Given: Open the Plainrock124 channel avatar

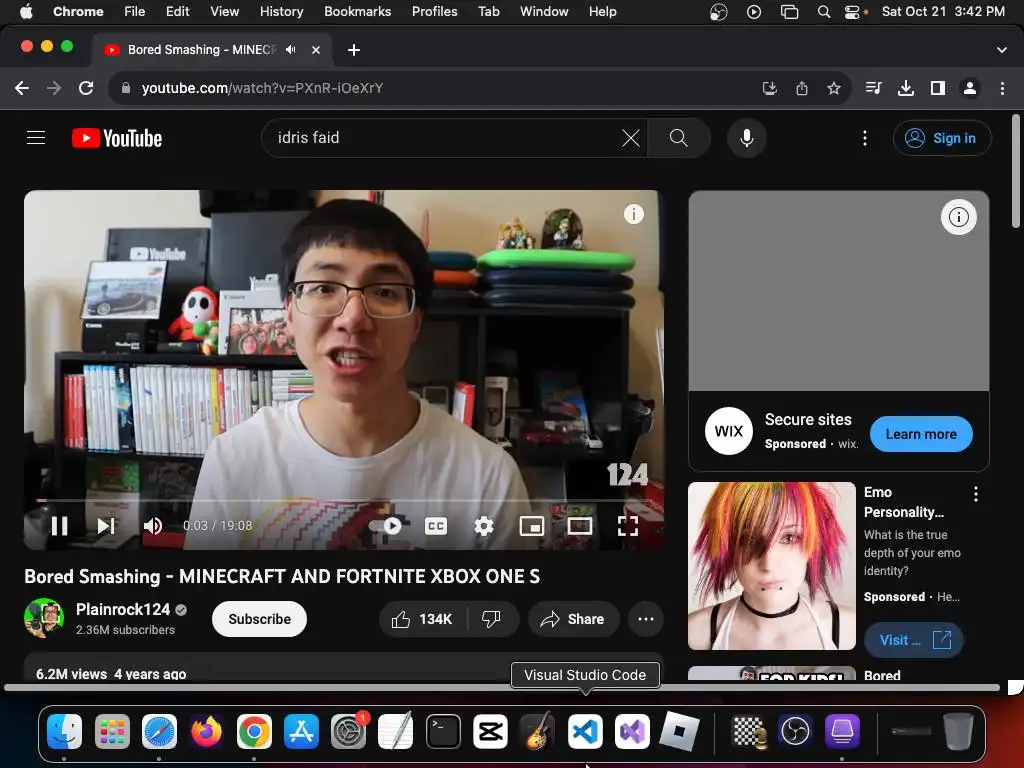Looking at the screenshot, I should (44, 618).
